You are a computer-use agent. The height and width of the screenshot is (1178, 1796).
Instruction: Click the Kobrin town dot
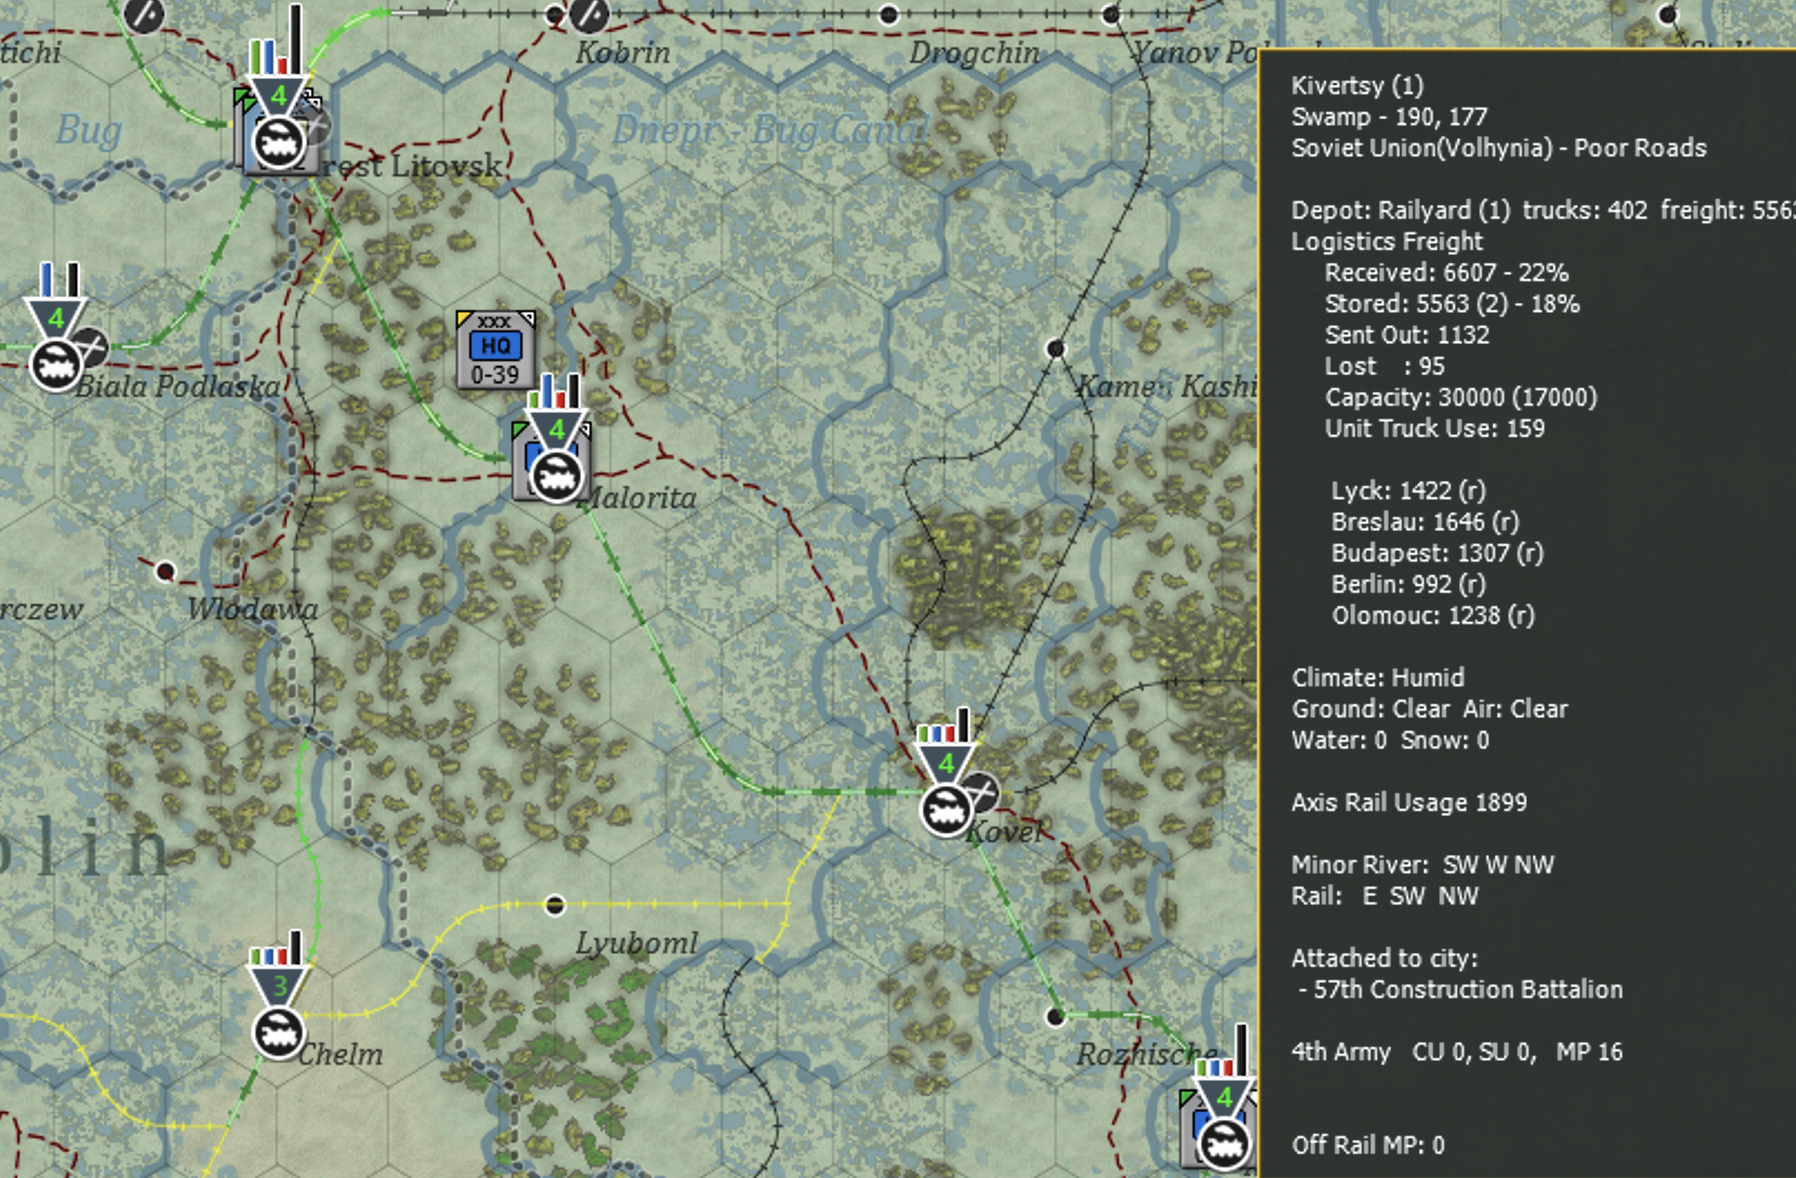click(555, 14)
